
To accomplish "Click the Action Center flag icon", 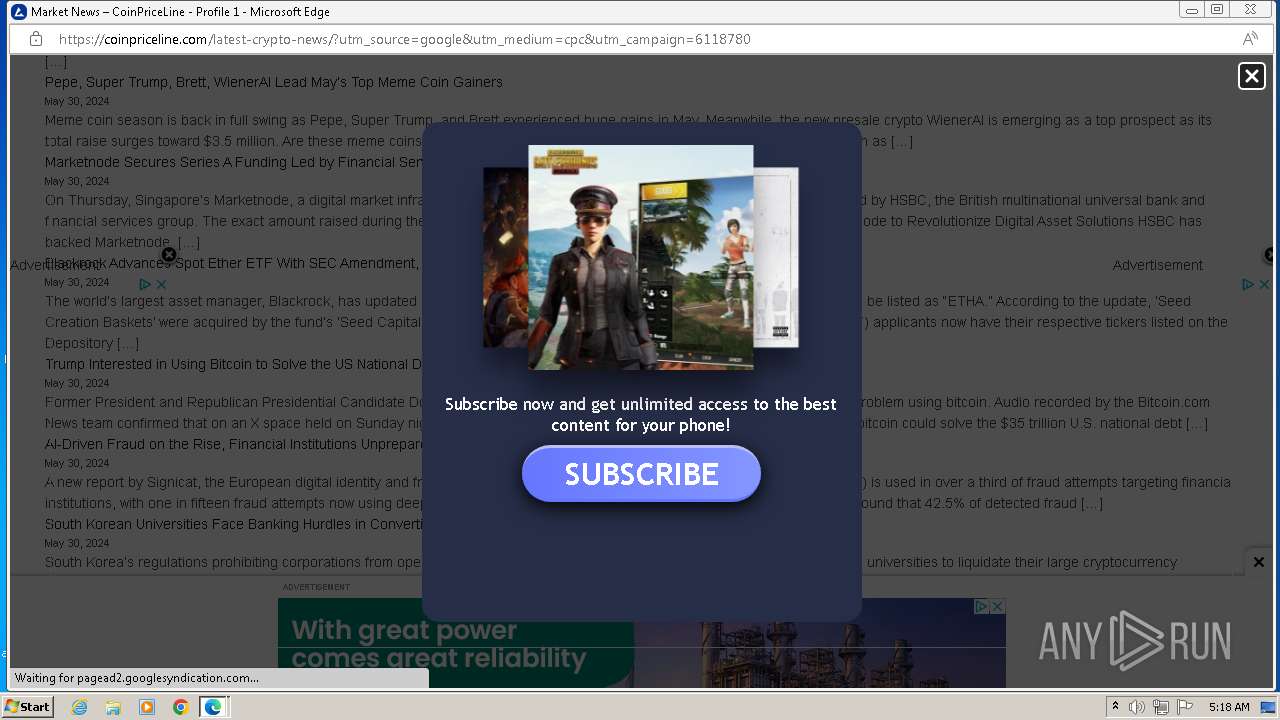I will coord(1185,707).
